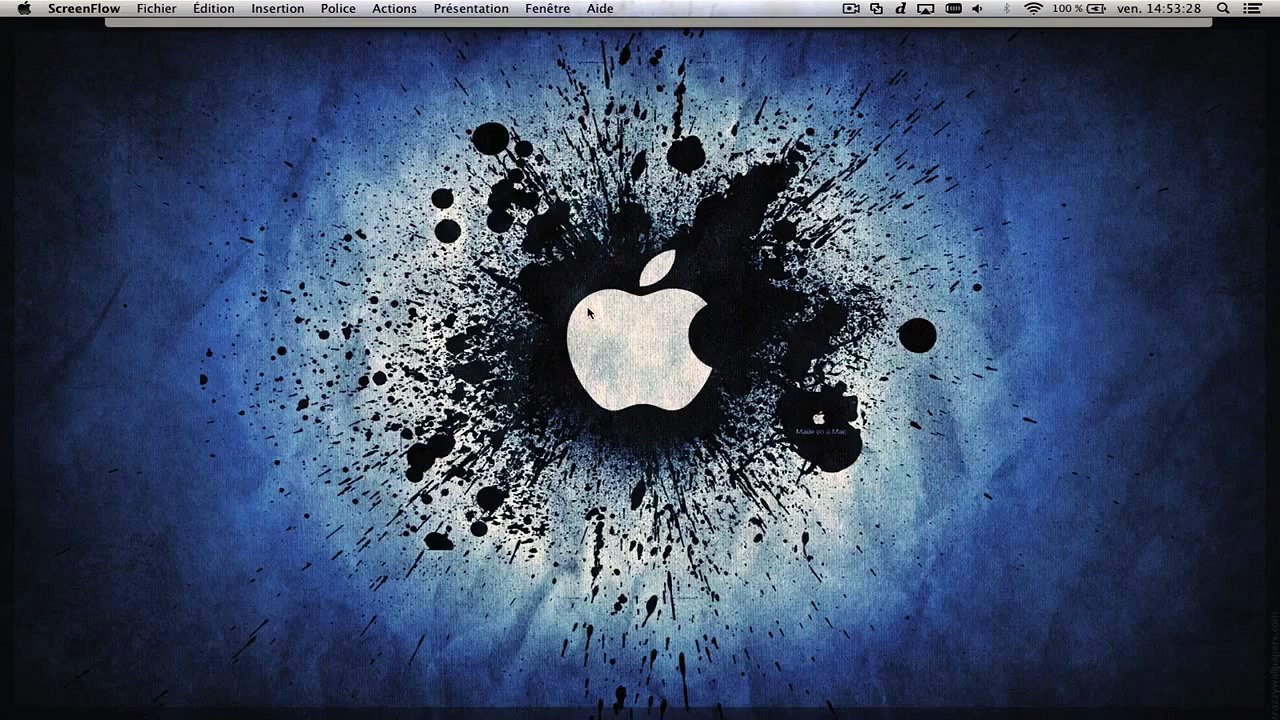This screenshot has height=720, width=1280.
Task: Open the ScreenFlow application menu
Action: point(84,8)
